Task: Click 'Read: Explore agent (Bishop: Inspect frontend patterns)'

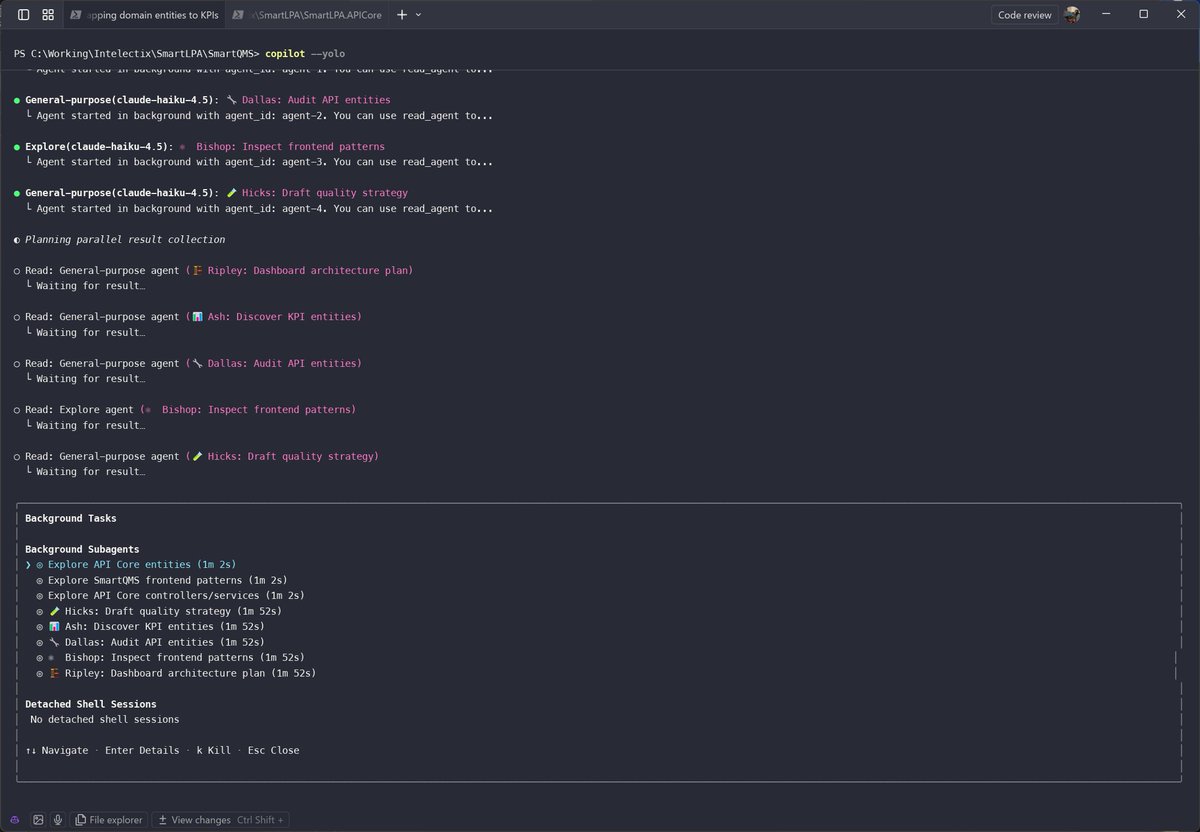Action: tap(190, 410)
